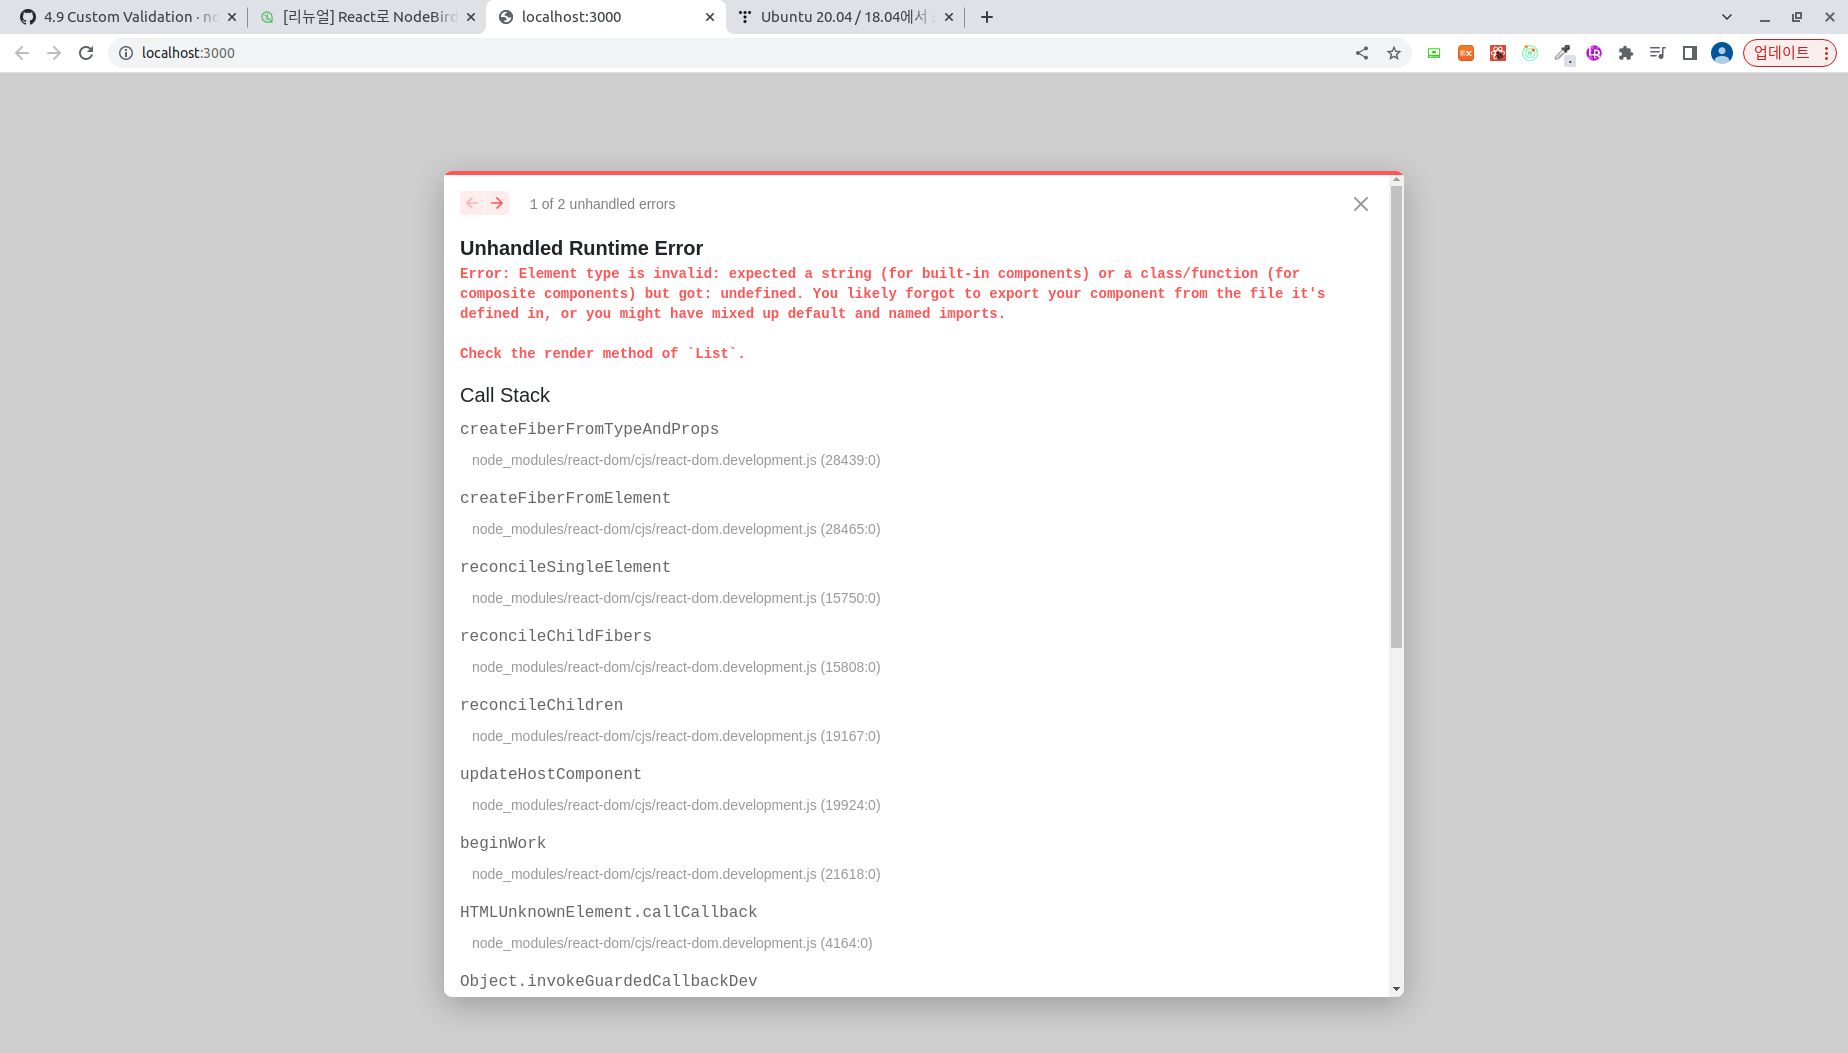Open a new browser tab
The height and width of the screenshot is (1053, 1848).
click(987, 17)
